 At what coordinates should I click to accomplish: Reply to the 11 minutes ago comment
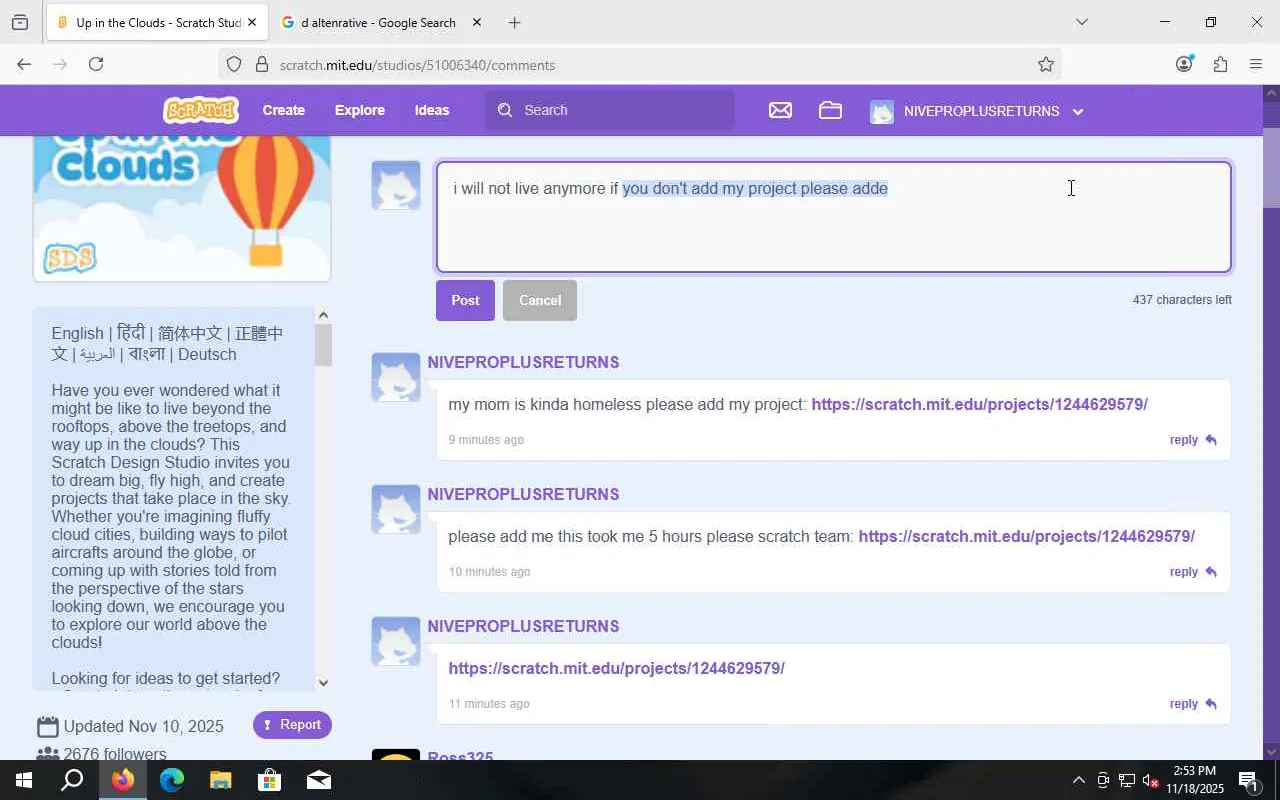1194,704
